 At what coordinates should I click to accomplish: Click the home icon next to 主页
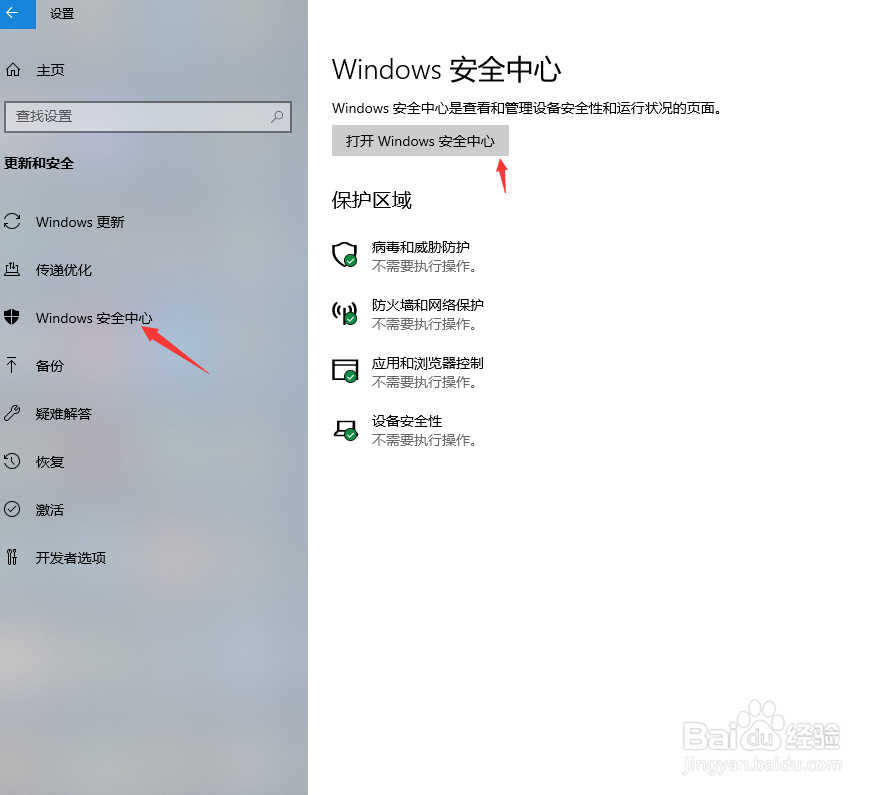[13, 70]
